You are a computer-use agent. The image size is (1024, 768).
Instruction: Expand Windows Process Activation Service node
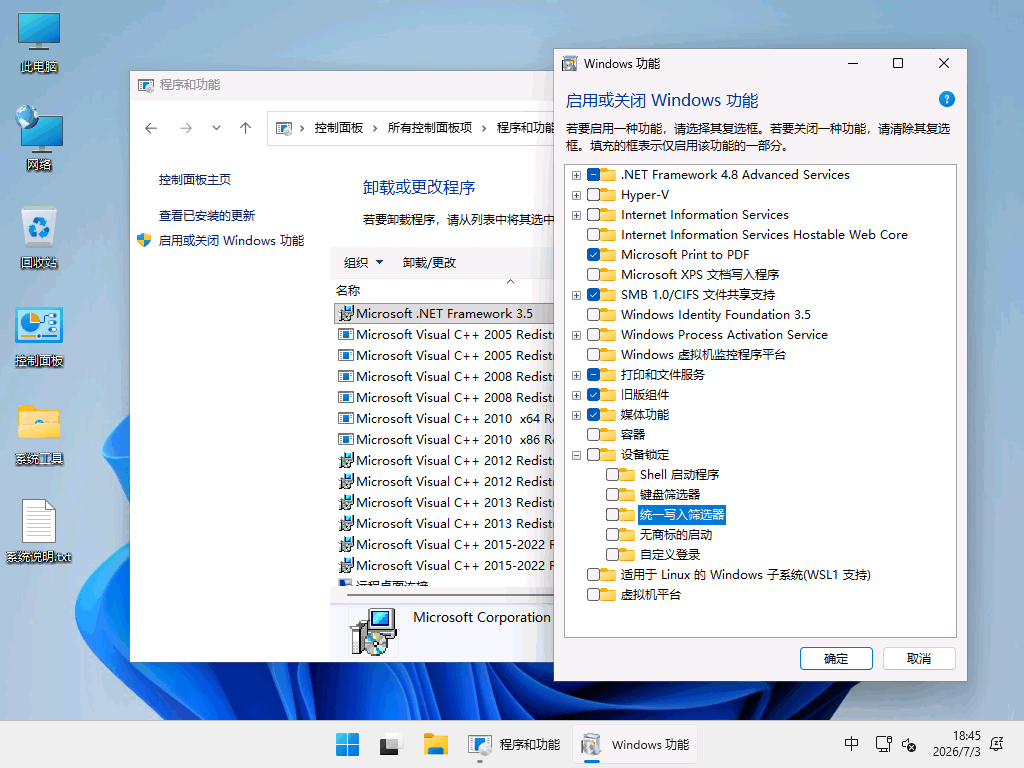point(576,335)
